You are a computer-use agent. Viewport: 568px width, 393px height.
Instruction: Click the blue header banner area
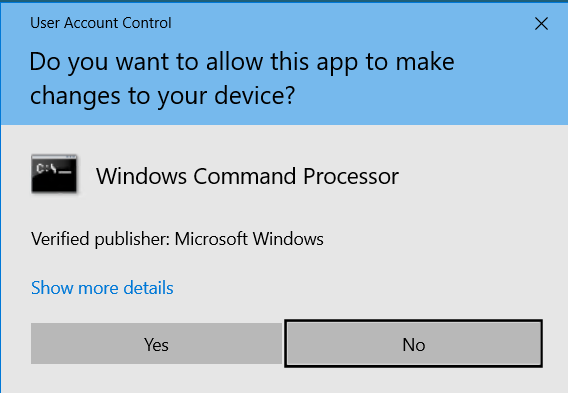[284, 64]
